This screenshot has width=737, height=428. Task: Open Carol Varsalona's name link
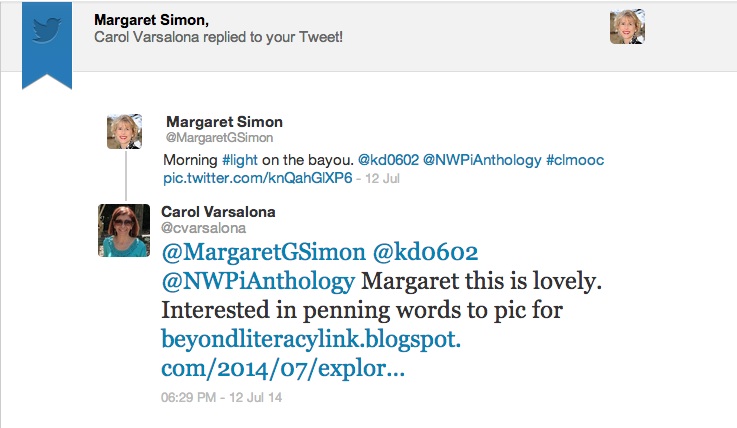click(x=221, y=212)
